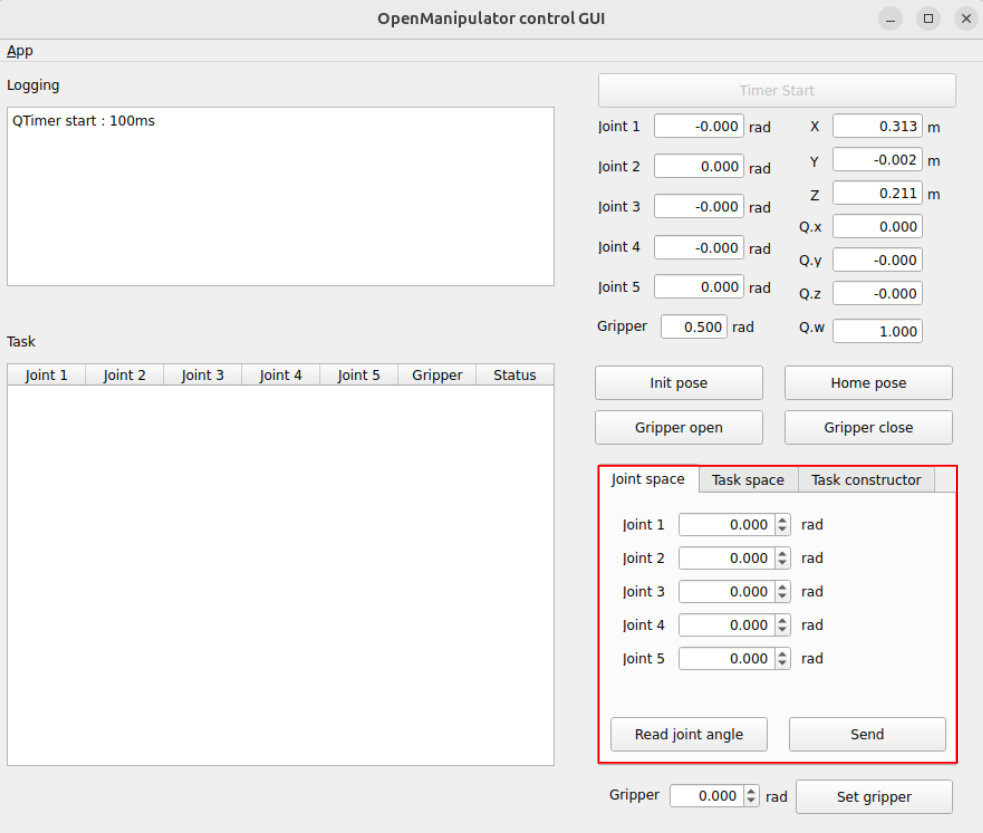
Task: Decrease Joint 2 spinbox value
Action: click(782, 563)
